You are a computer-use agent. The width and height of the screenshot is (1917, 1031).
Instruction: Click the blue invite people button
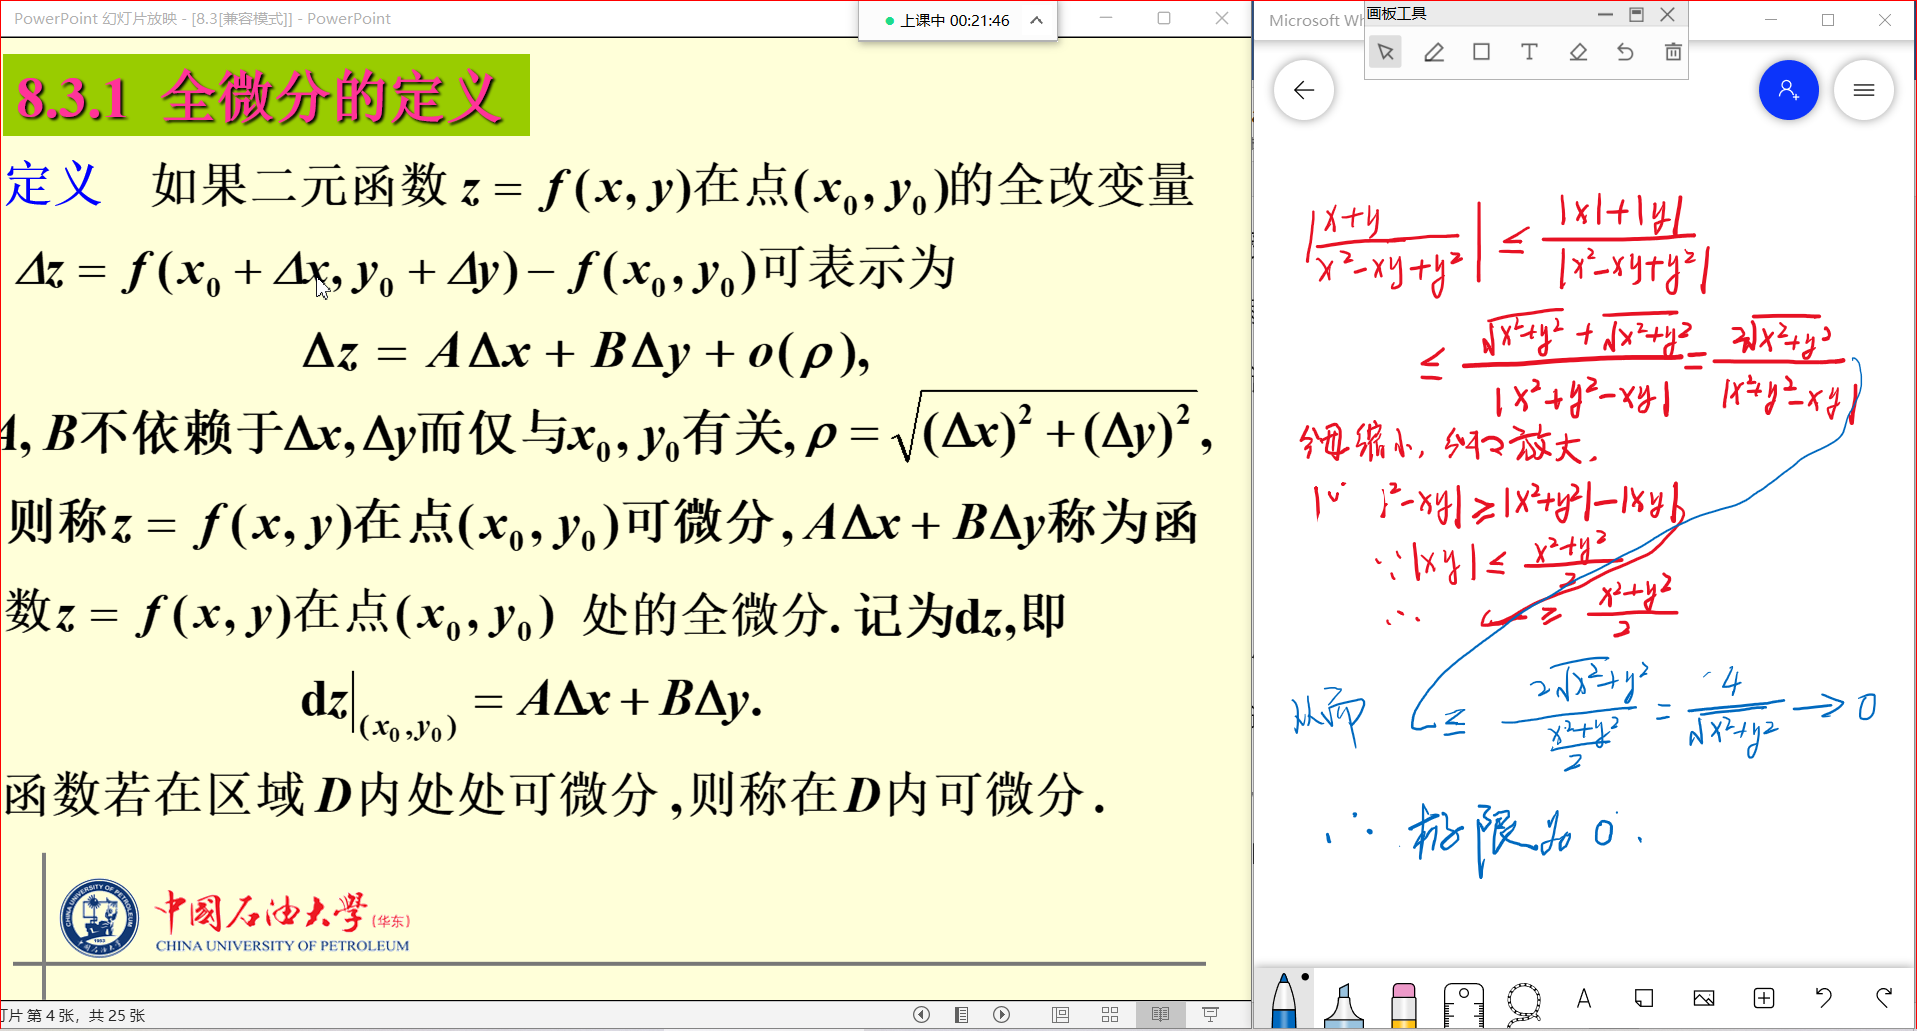tap(1788, 90)
